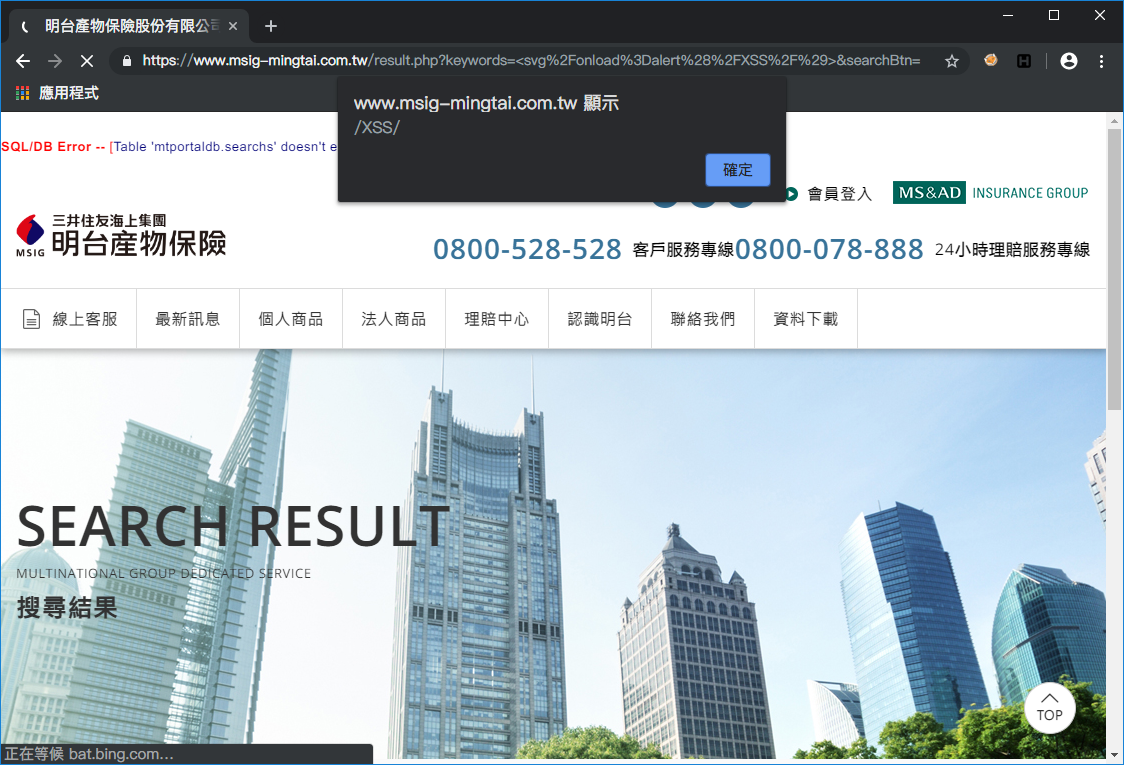Maximize the Chrome window
1124x765 pixels.
[x=1054, y=15]
